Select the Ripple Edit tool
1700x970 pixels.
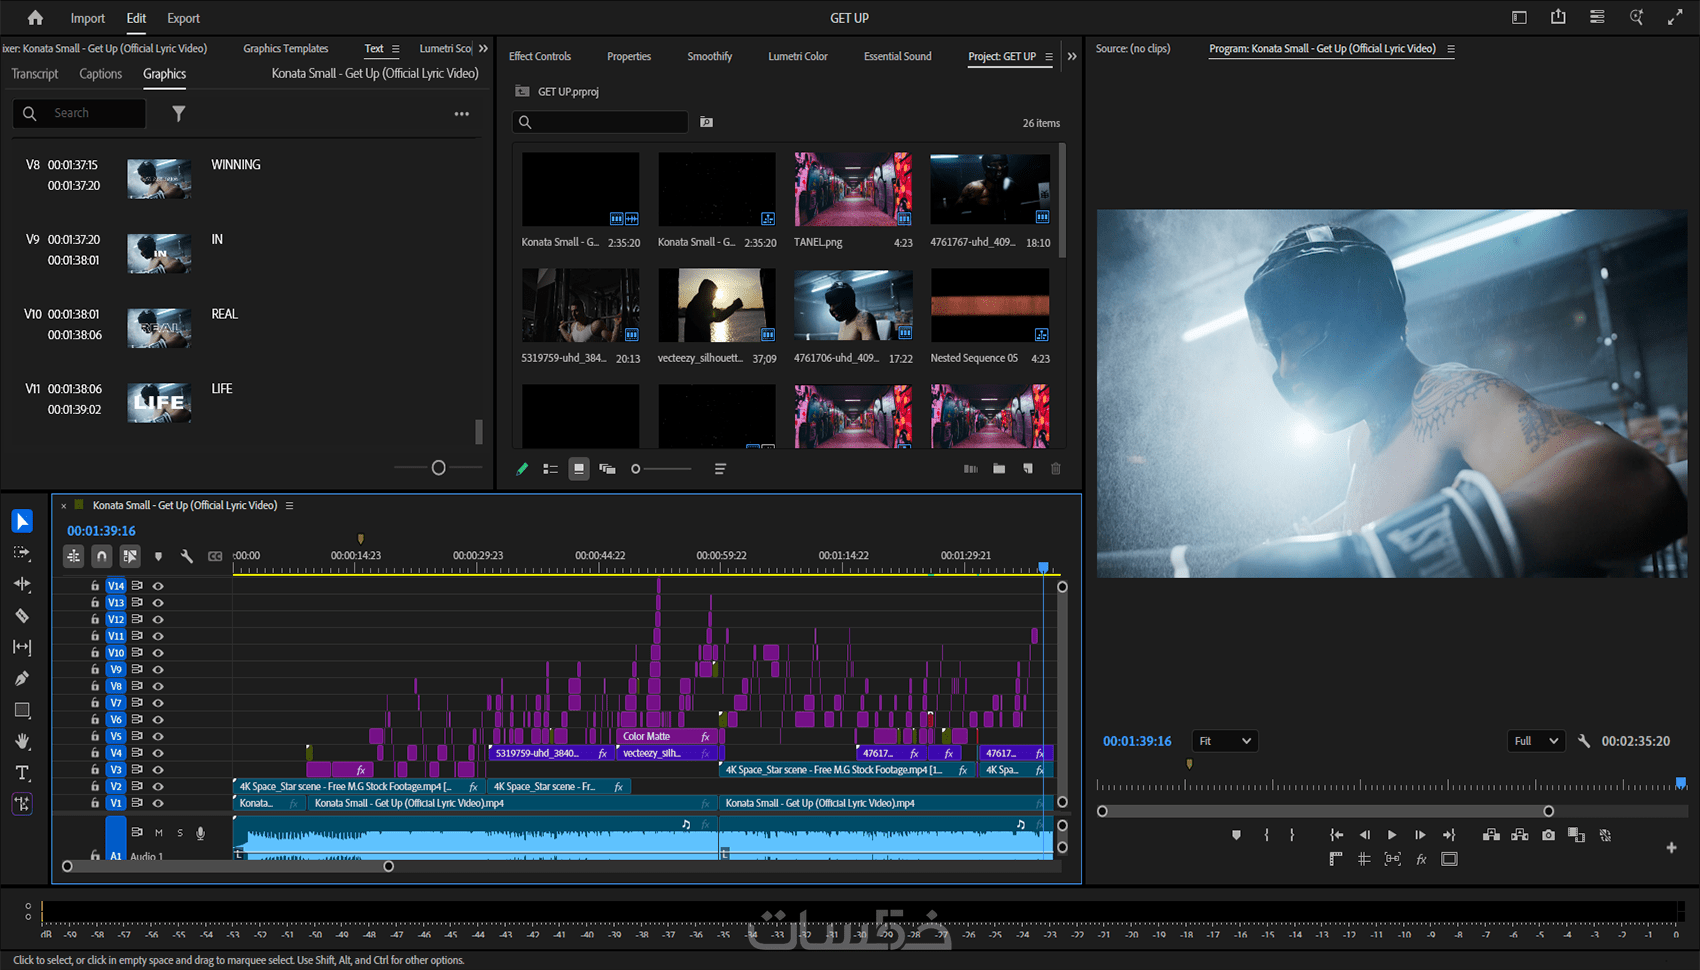(22, 584)
